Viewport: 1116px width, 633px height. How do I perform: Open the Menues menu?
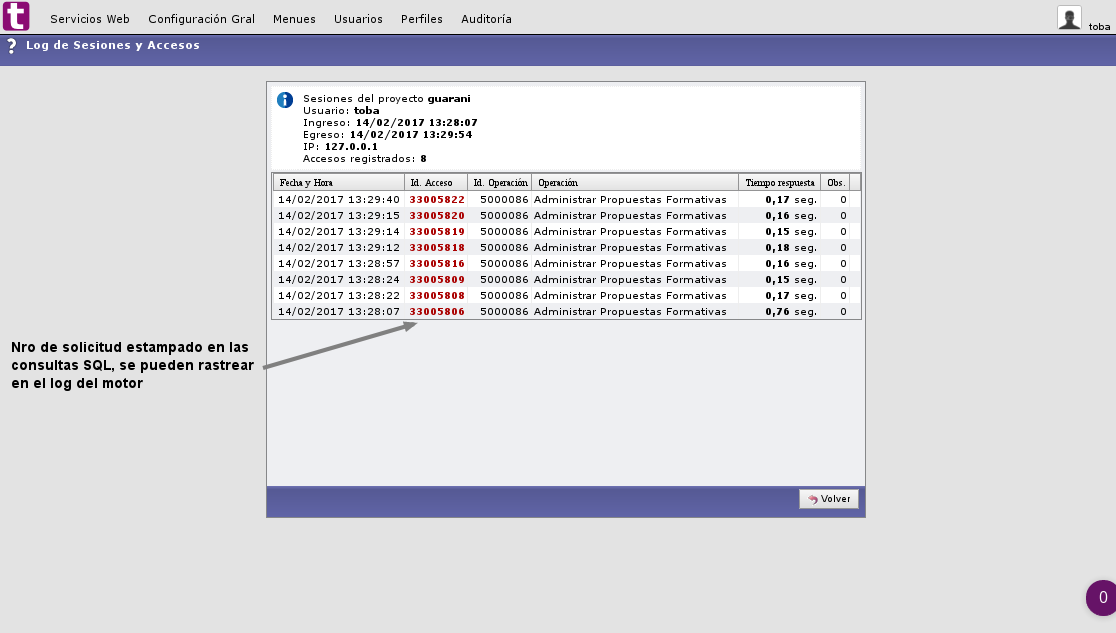coord(294,19)
